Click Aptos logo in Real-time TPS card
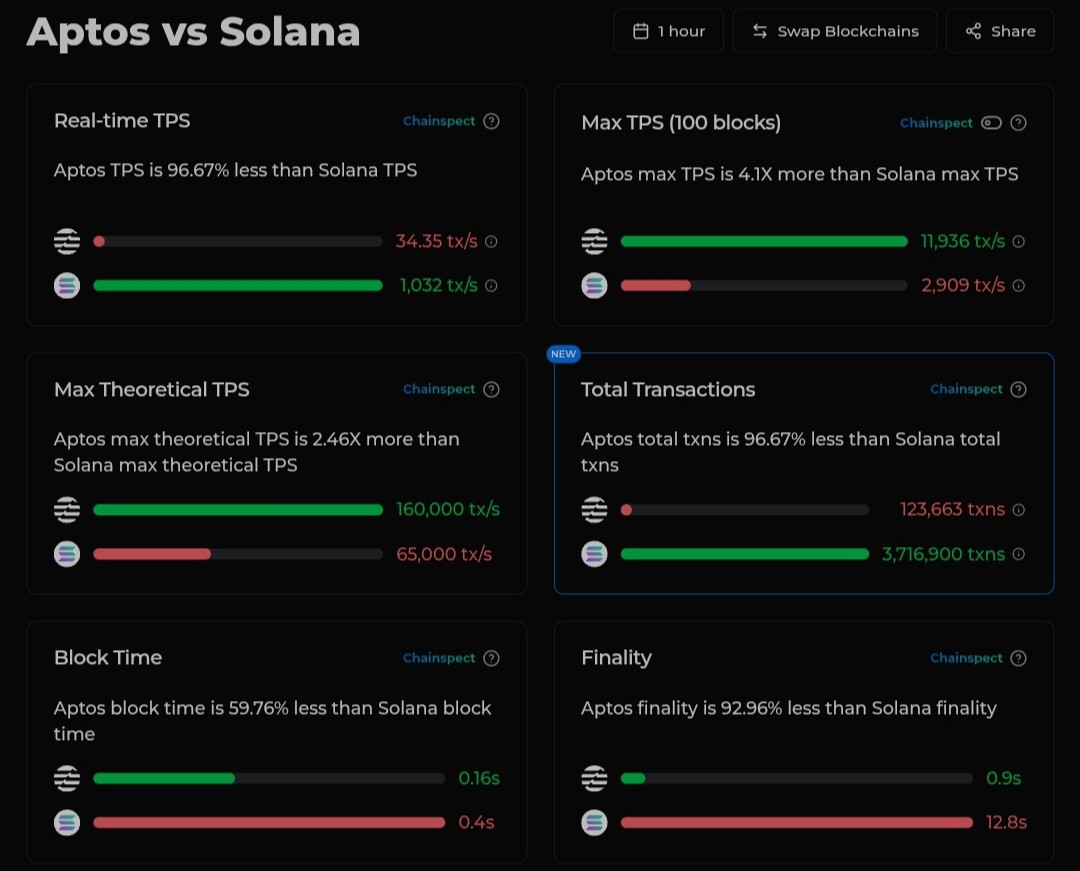 (x=67, y=241)
